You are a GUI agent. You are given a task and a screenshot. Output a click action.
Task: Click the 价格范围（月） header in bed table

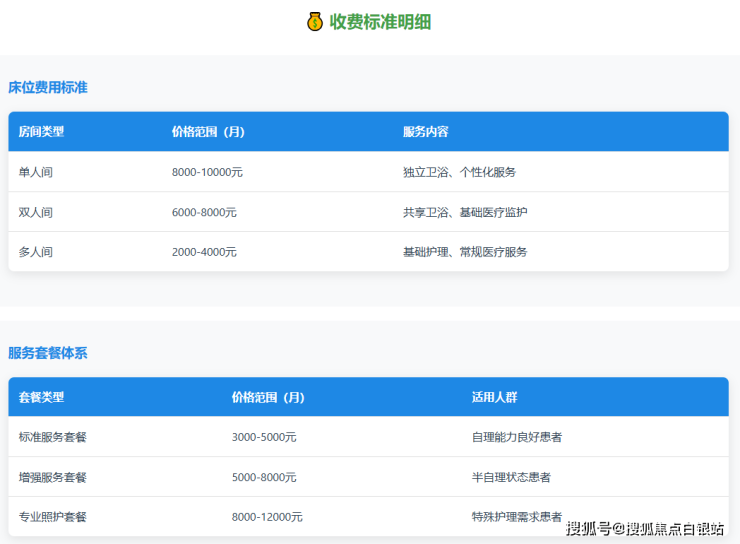click(208, 132)
